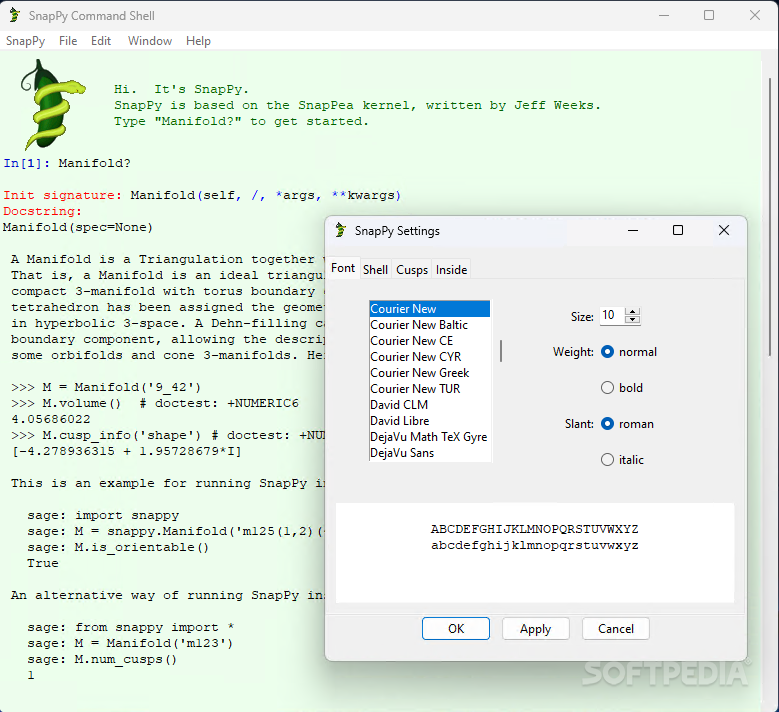Image resolution: width=779 pixels, height=712 pixels.
Task: Select Courier New CYR font
Action: click(x=430, y=357)
